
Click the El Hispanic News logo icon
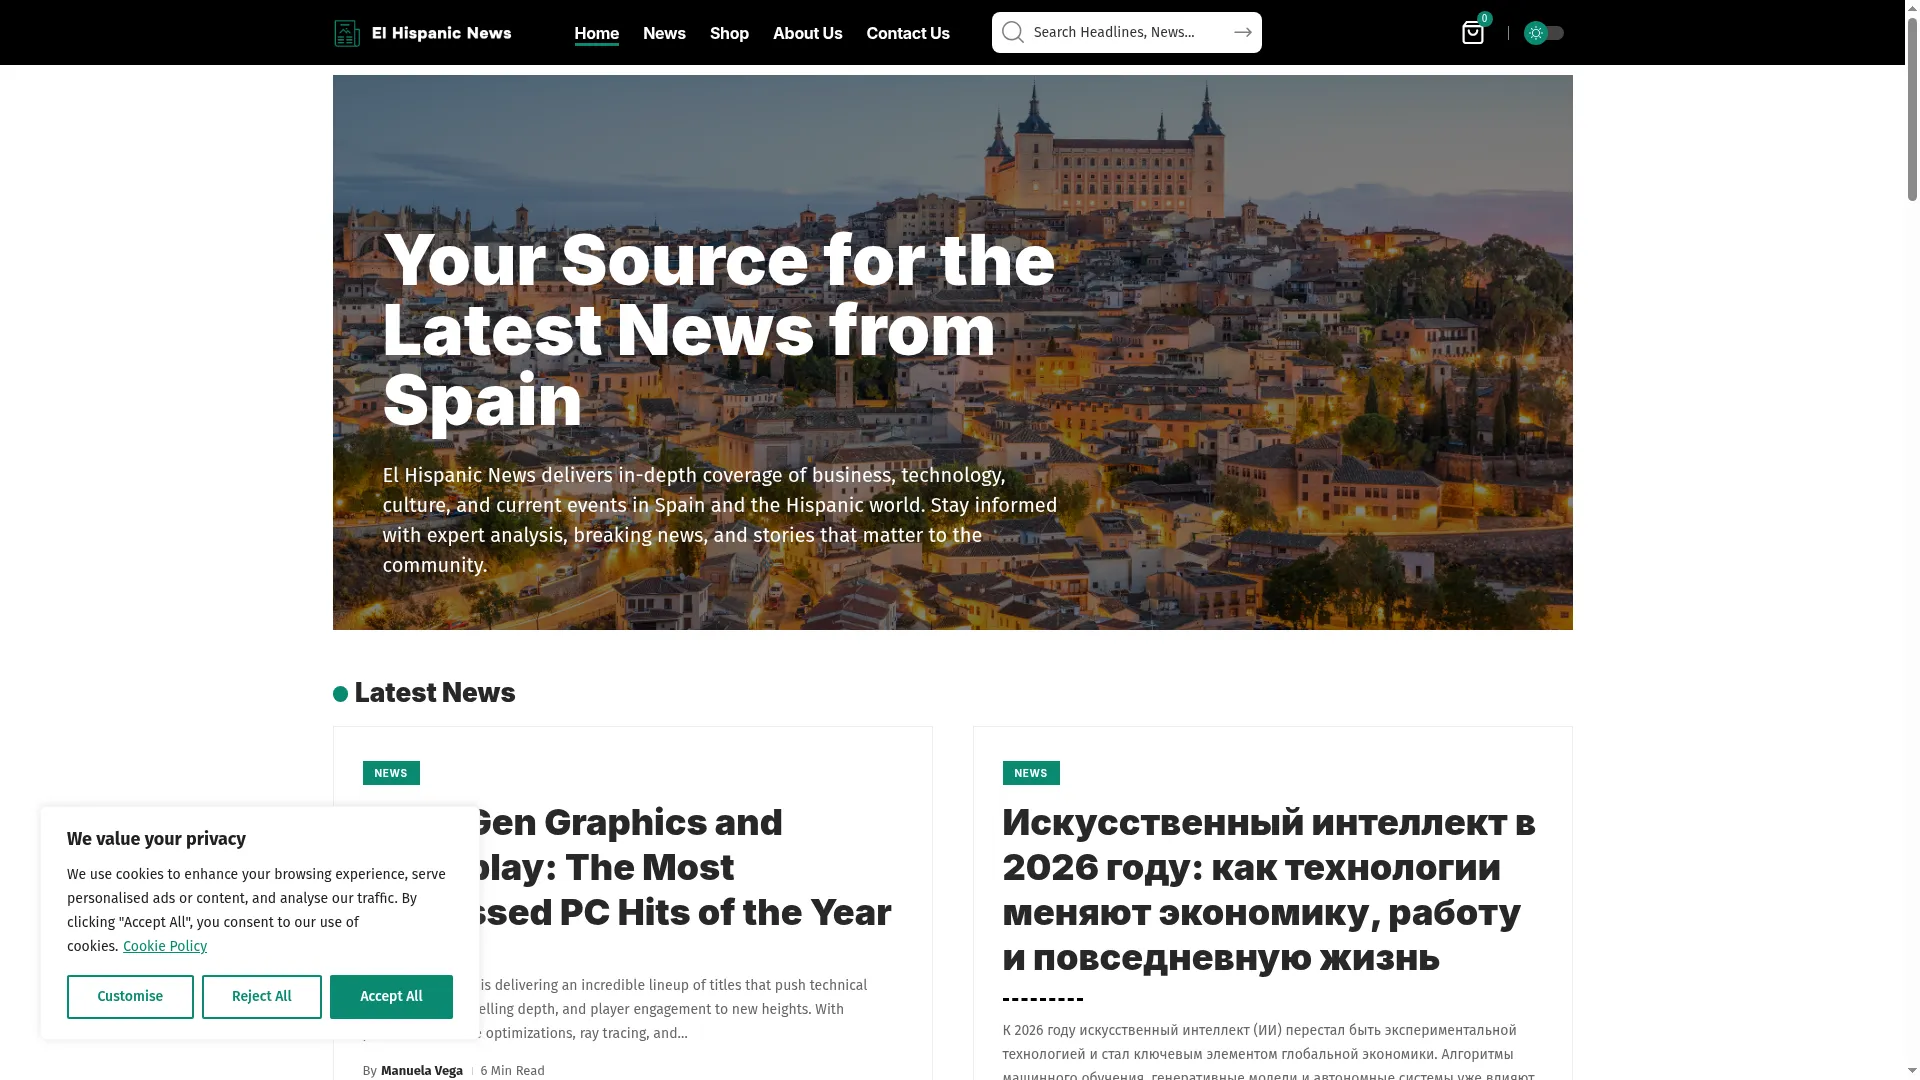[346, 33]
